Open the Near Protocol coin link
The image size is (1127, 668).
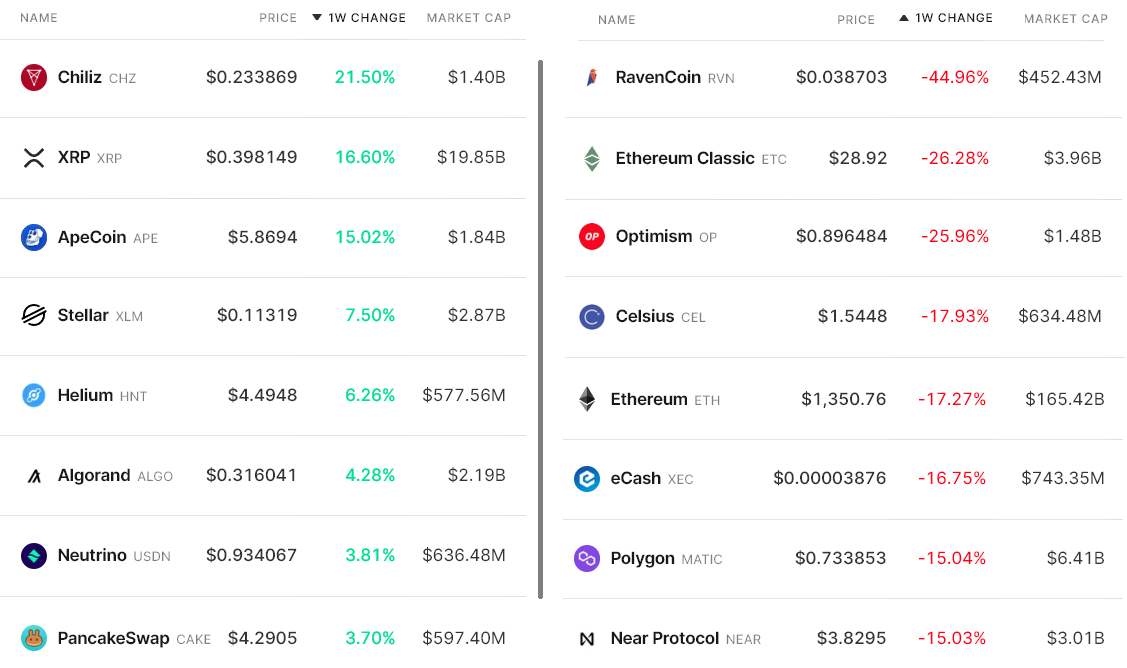(x=664, y=638)
